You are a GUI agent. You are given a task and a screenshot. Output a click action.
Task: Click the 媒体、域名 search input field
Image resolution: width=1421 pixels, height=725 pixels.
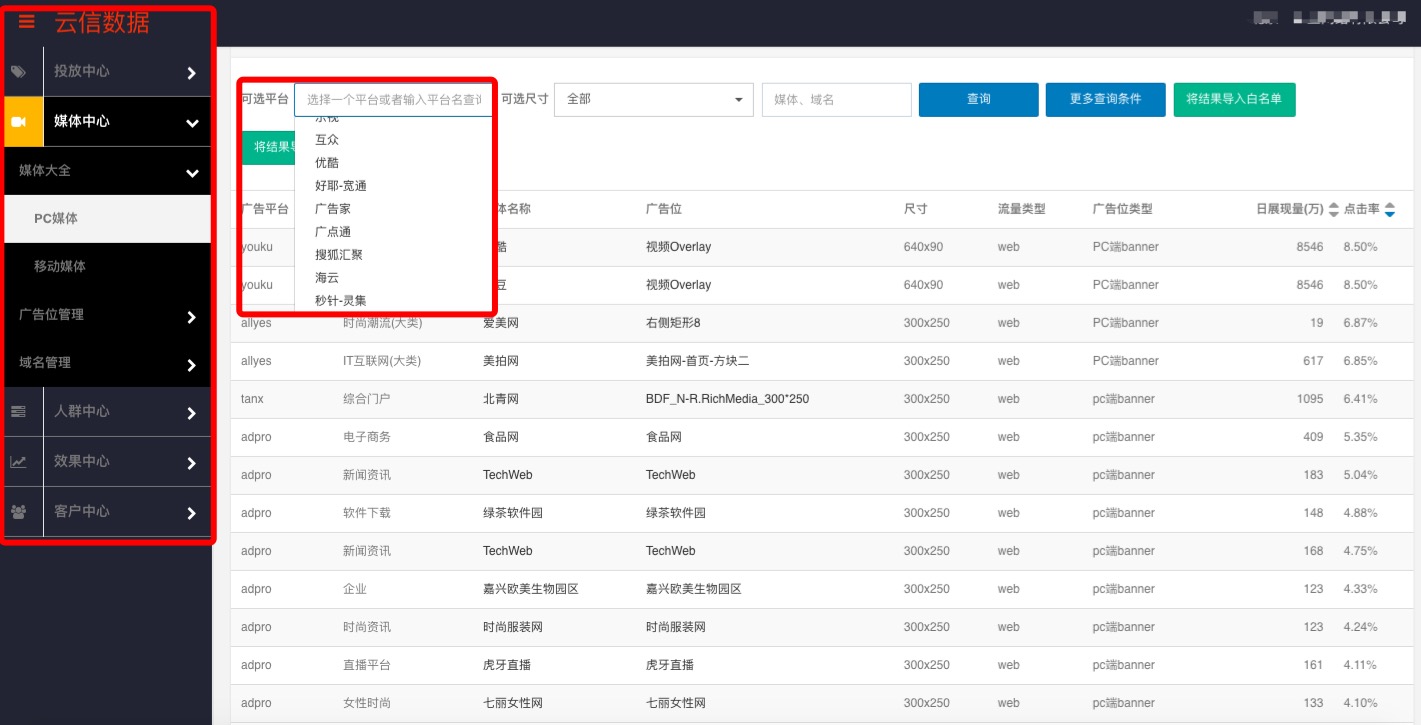click(836, 99)
